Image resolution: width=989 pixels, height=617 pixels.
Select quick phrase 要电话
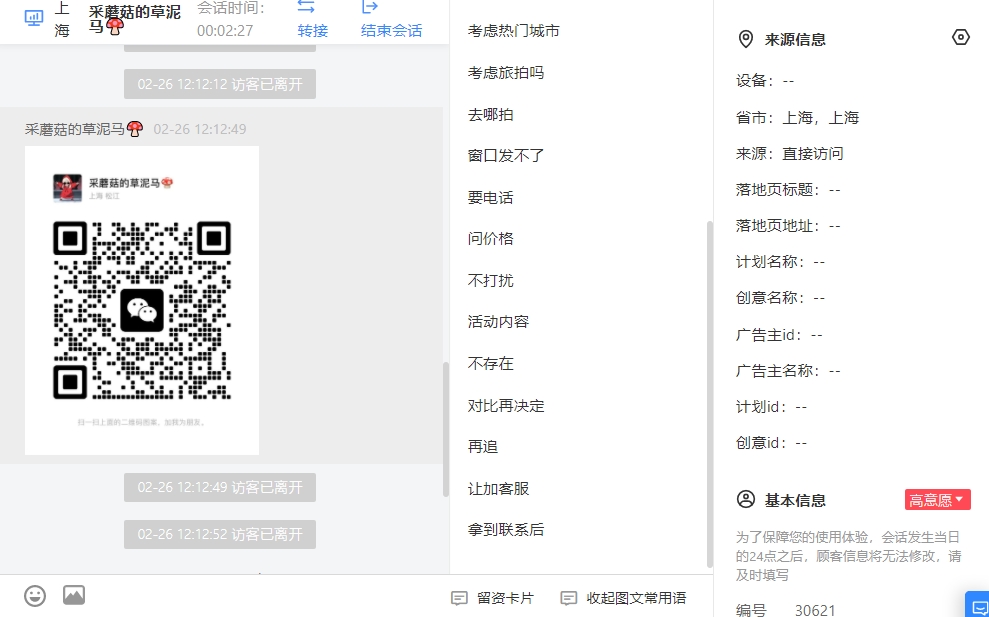tap(491, 197)
